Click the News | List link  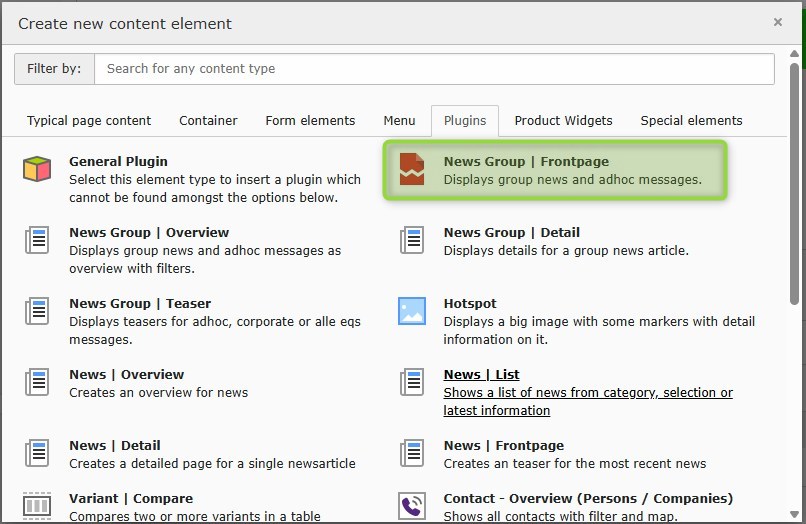[481, 375]
